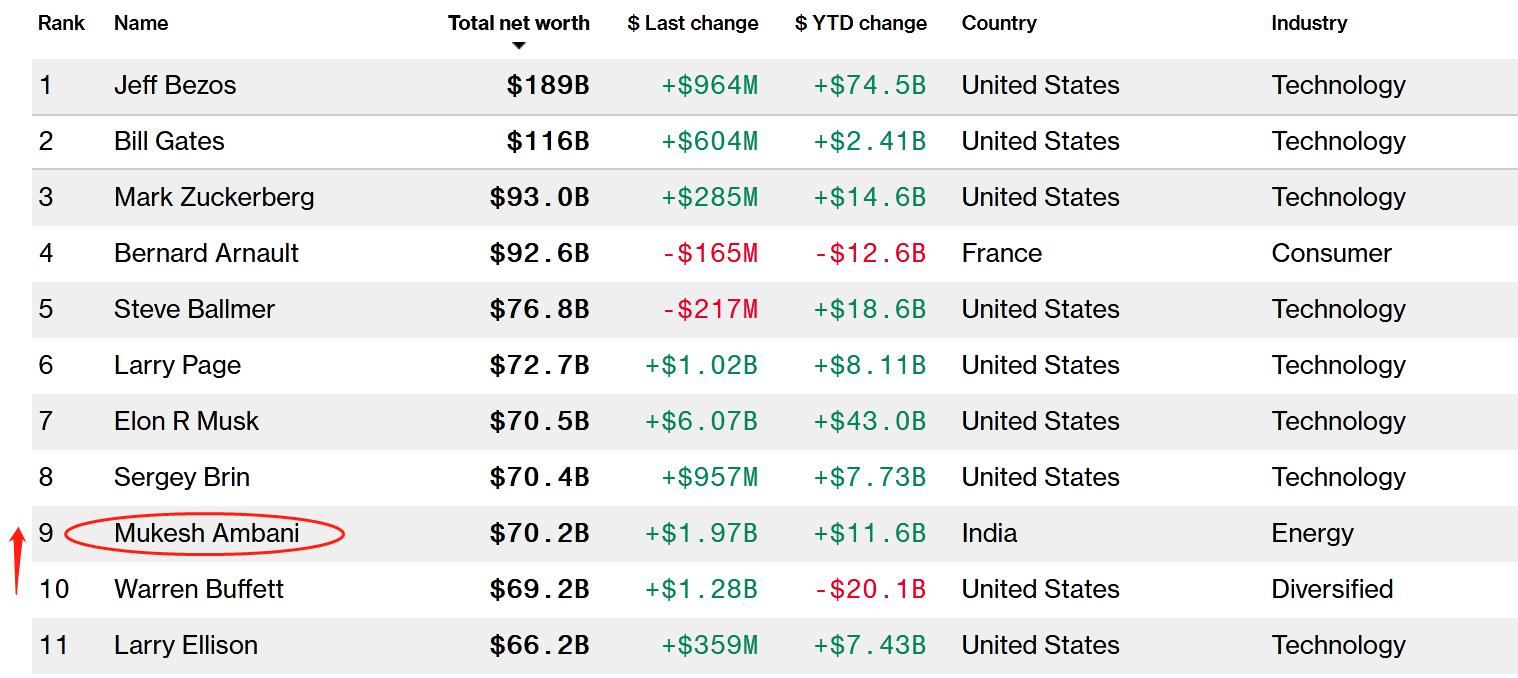Click the circled Mukesh Ambani name
This screenshot has height=678, width=1518.
coord(206,533)
